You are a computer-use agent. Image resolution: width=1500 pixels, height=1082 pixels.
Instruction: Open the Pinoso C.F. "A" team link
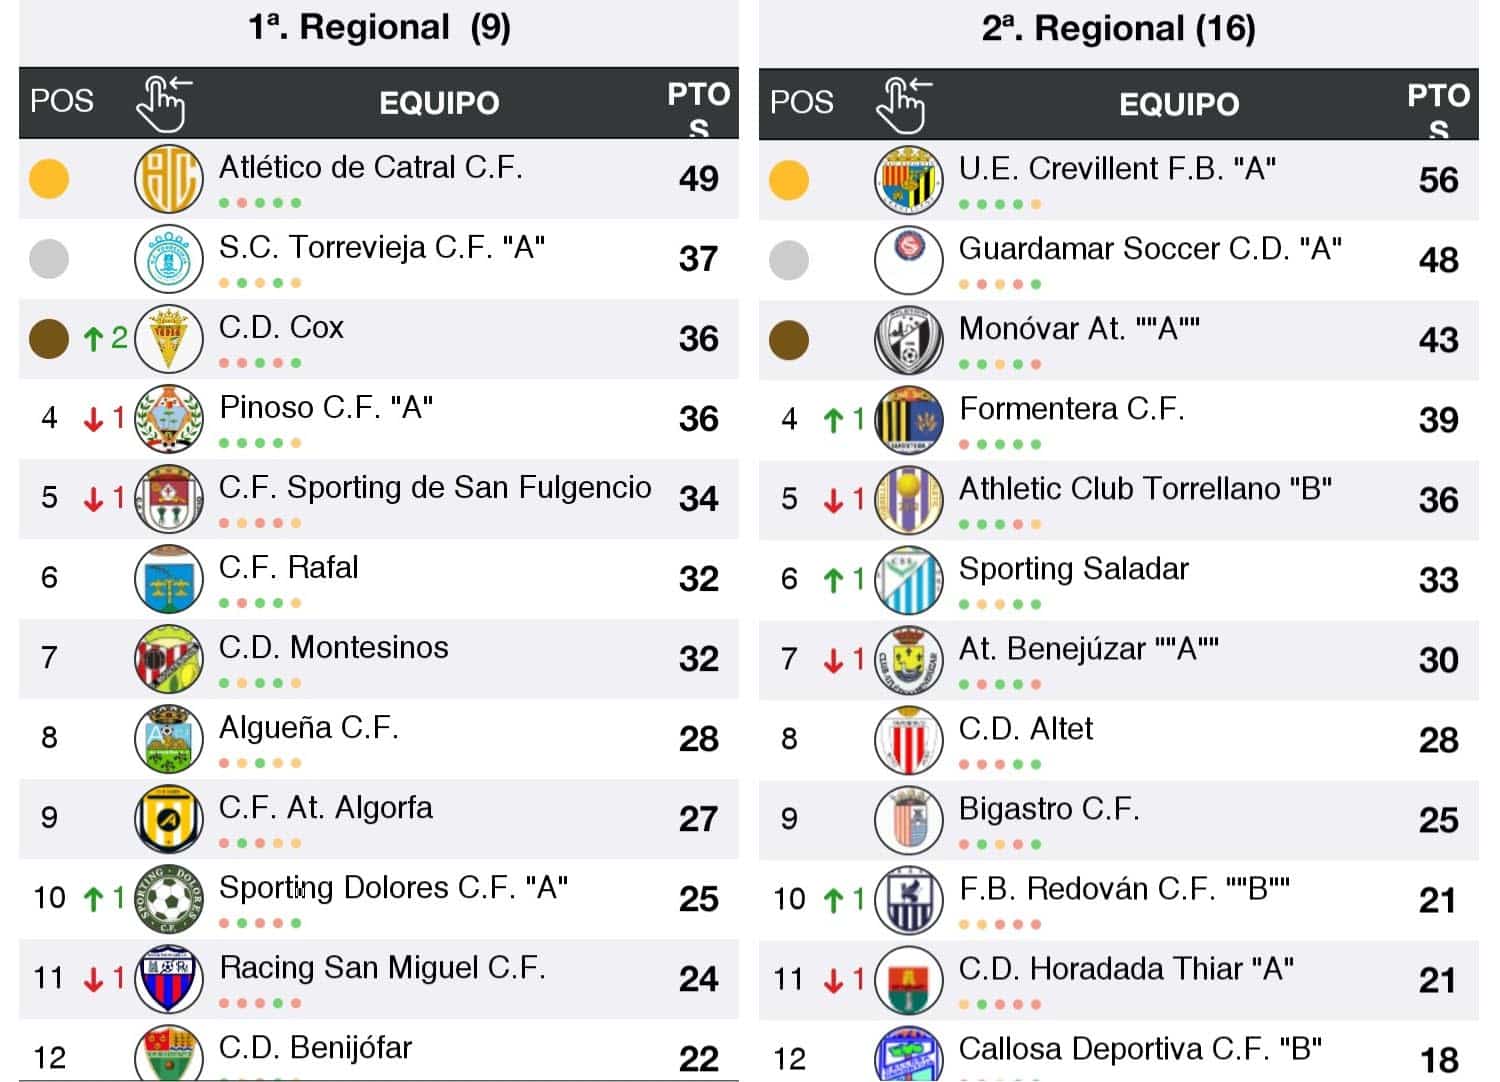point(326,408)
